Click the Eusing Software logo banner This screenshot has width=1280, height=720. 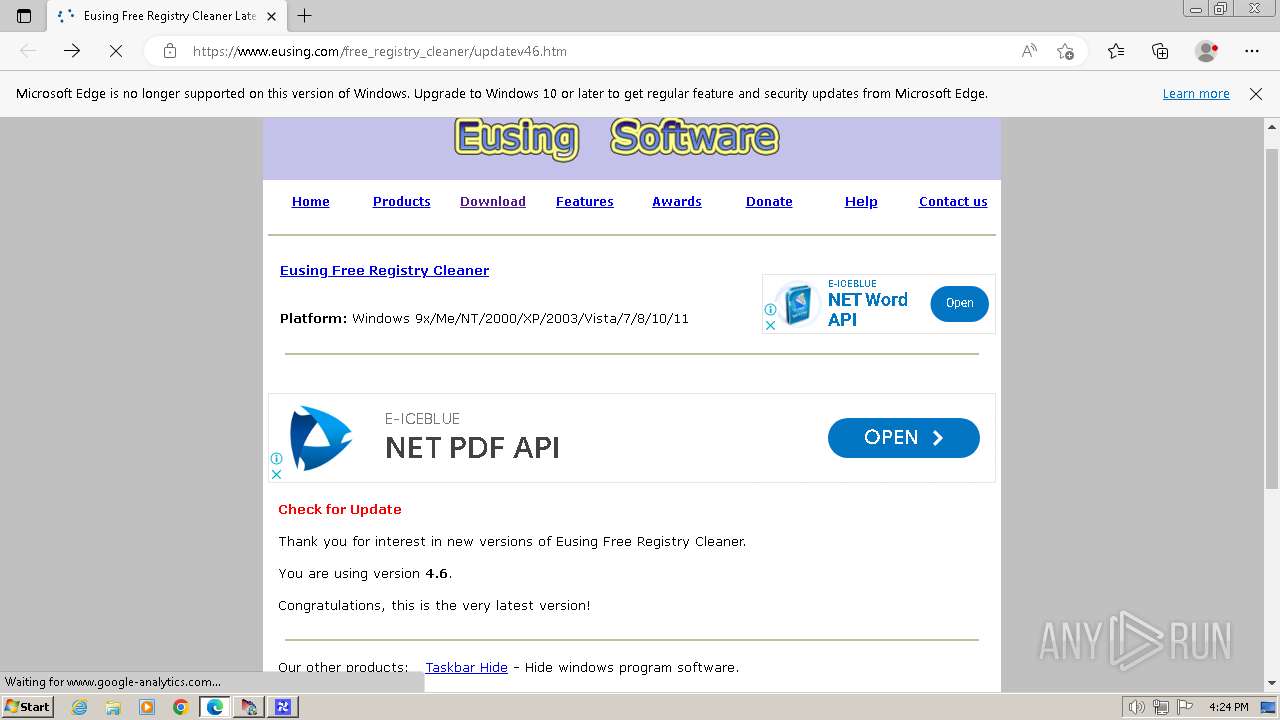tap(616, 139)
